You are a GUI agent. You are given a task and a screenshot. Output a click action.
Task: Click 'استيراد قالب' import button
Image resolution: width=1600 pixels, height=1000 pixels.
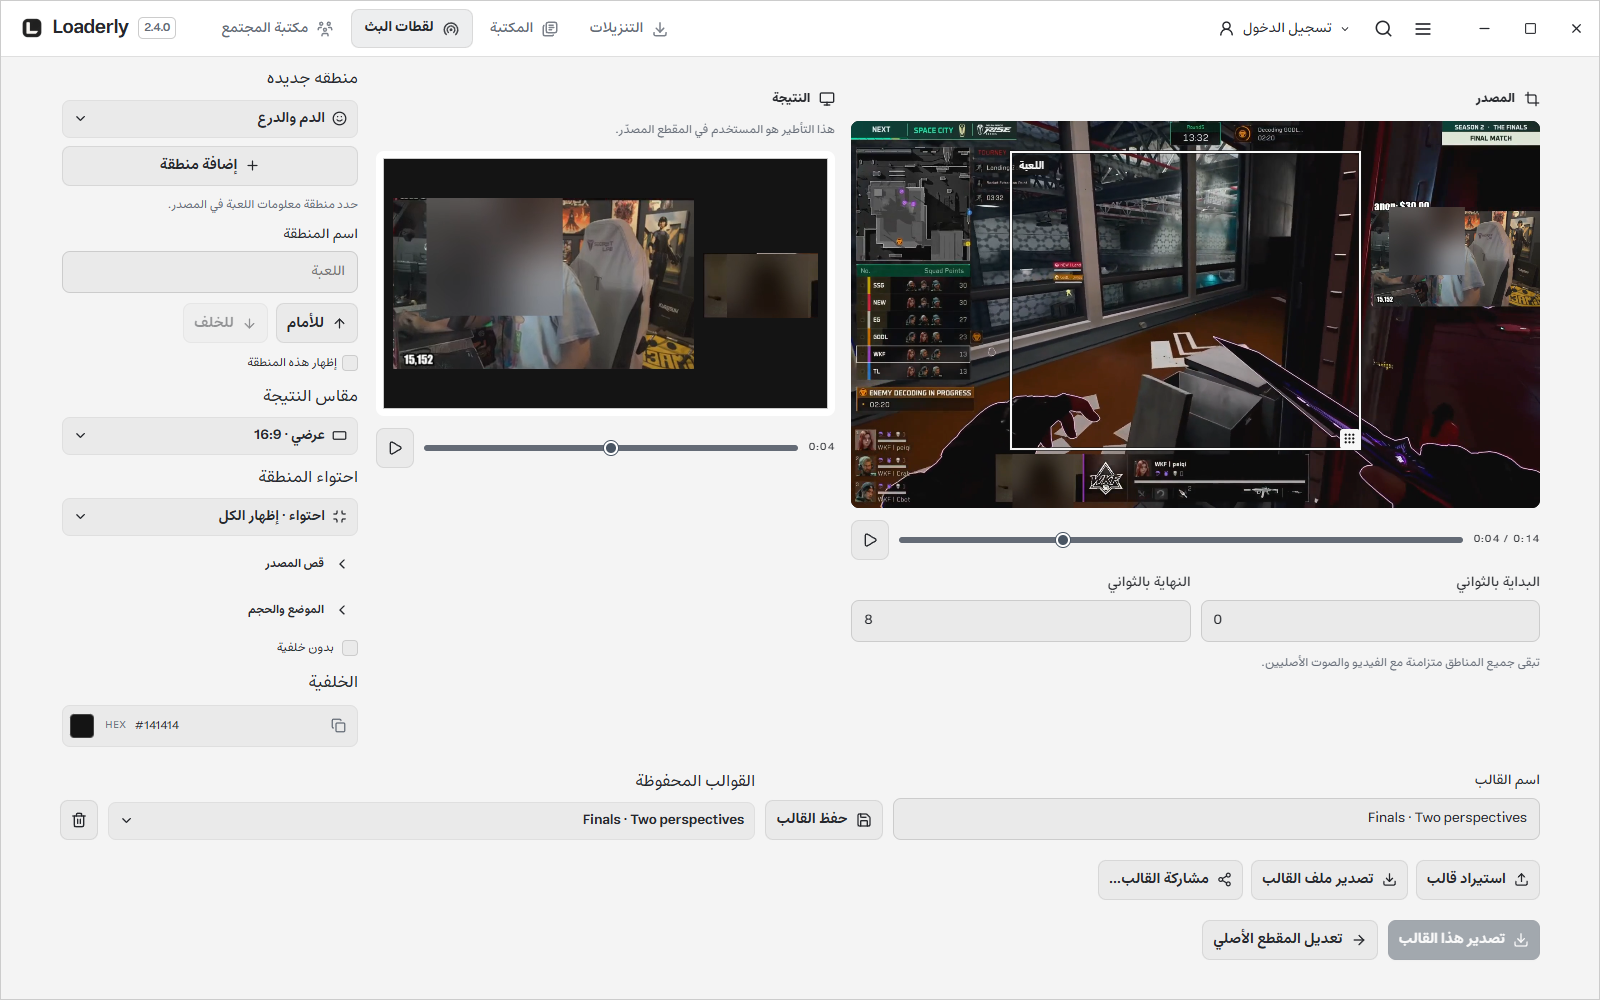(x=1478, y=880)
